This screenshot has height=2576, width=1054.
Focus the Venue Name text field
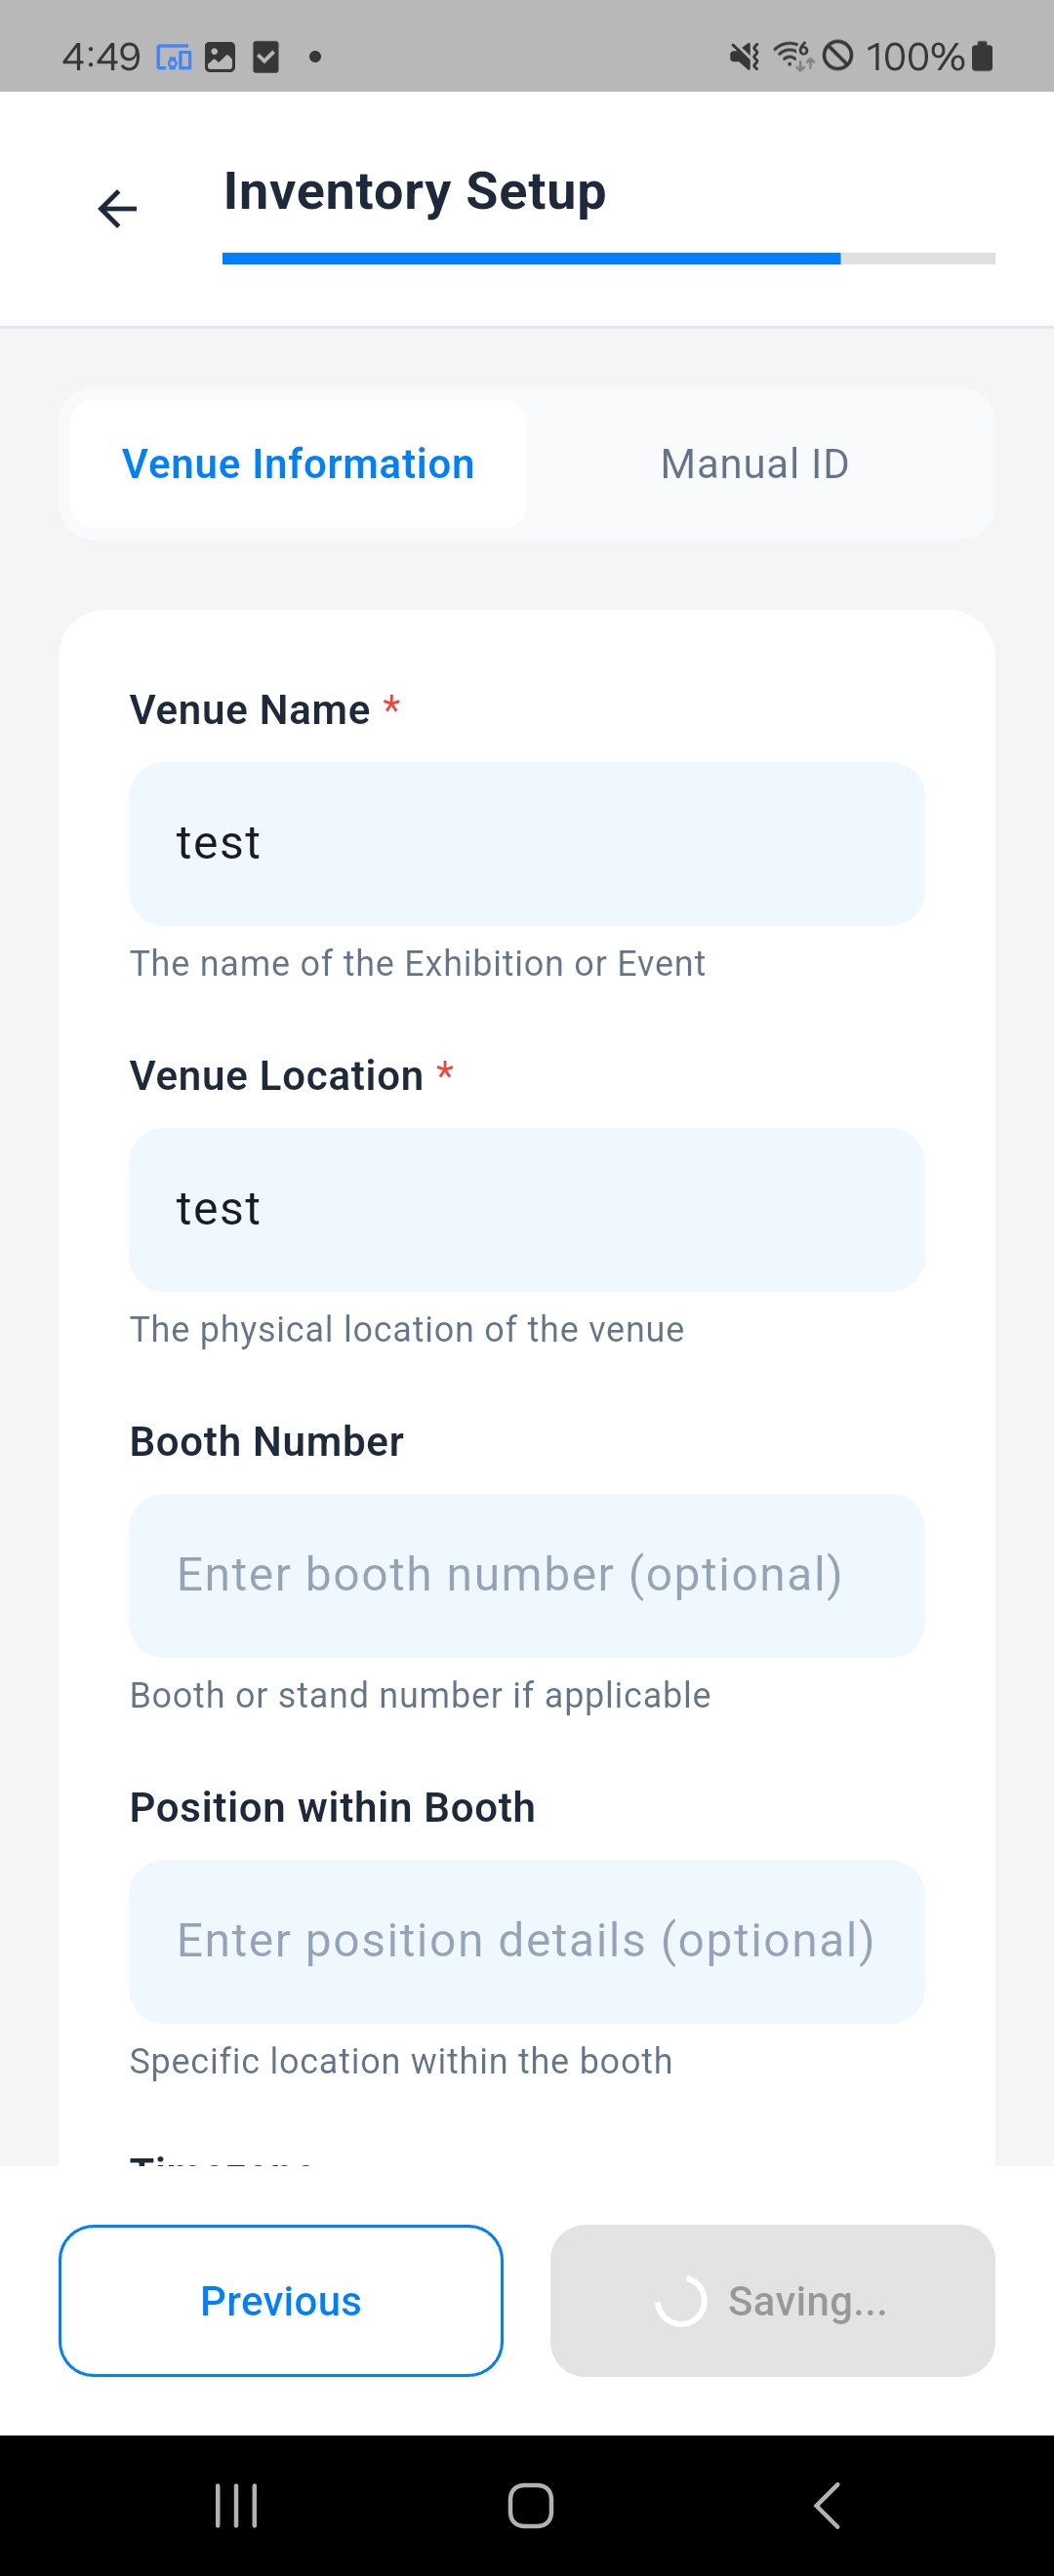coord(527,844)
